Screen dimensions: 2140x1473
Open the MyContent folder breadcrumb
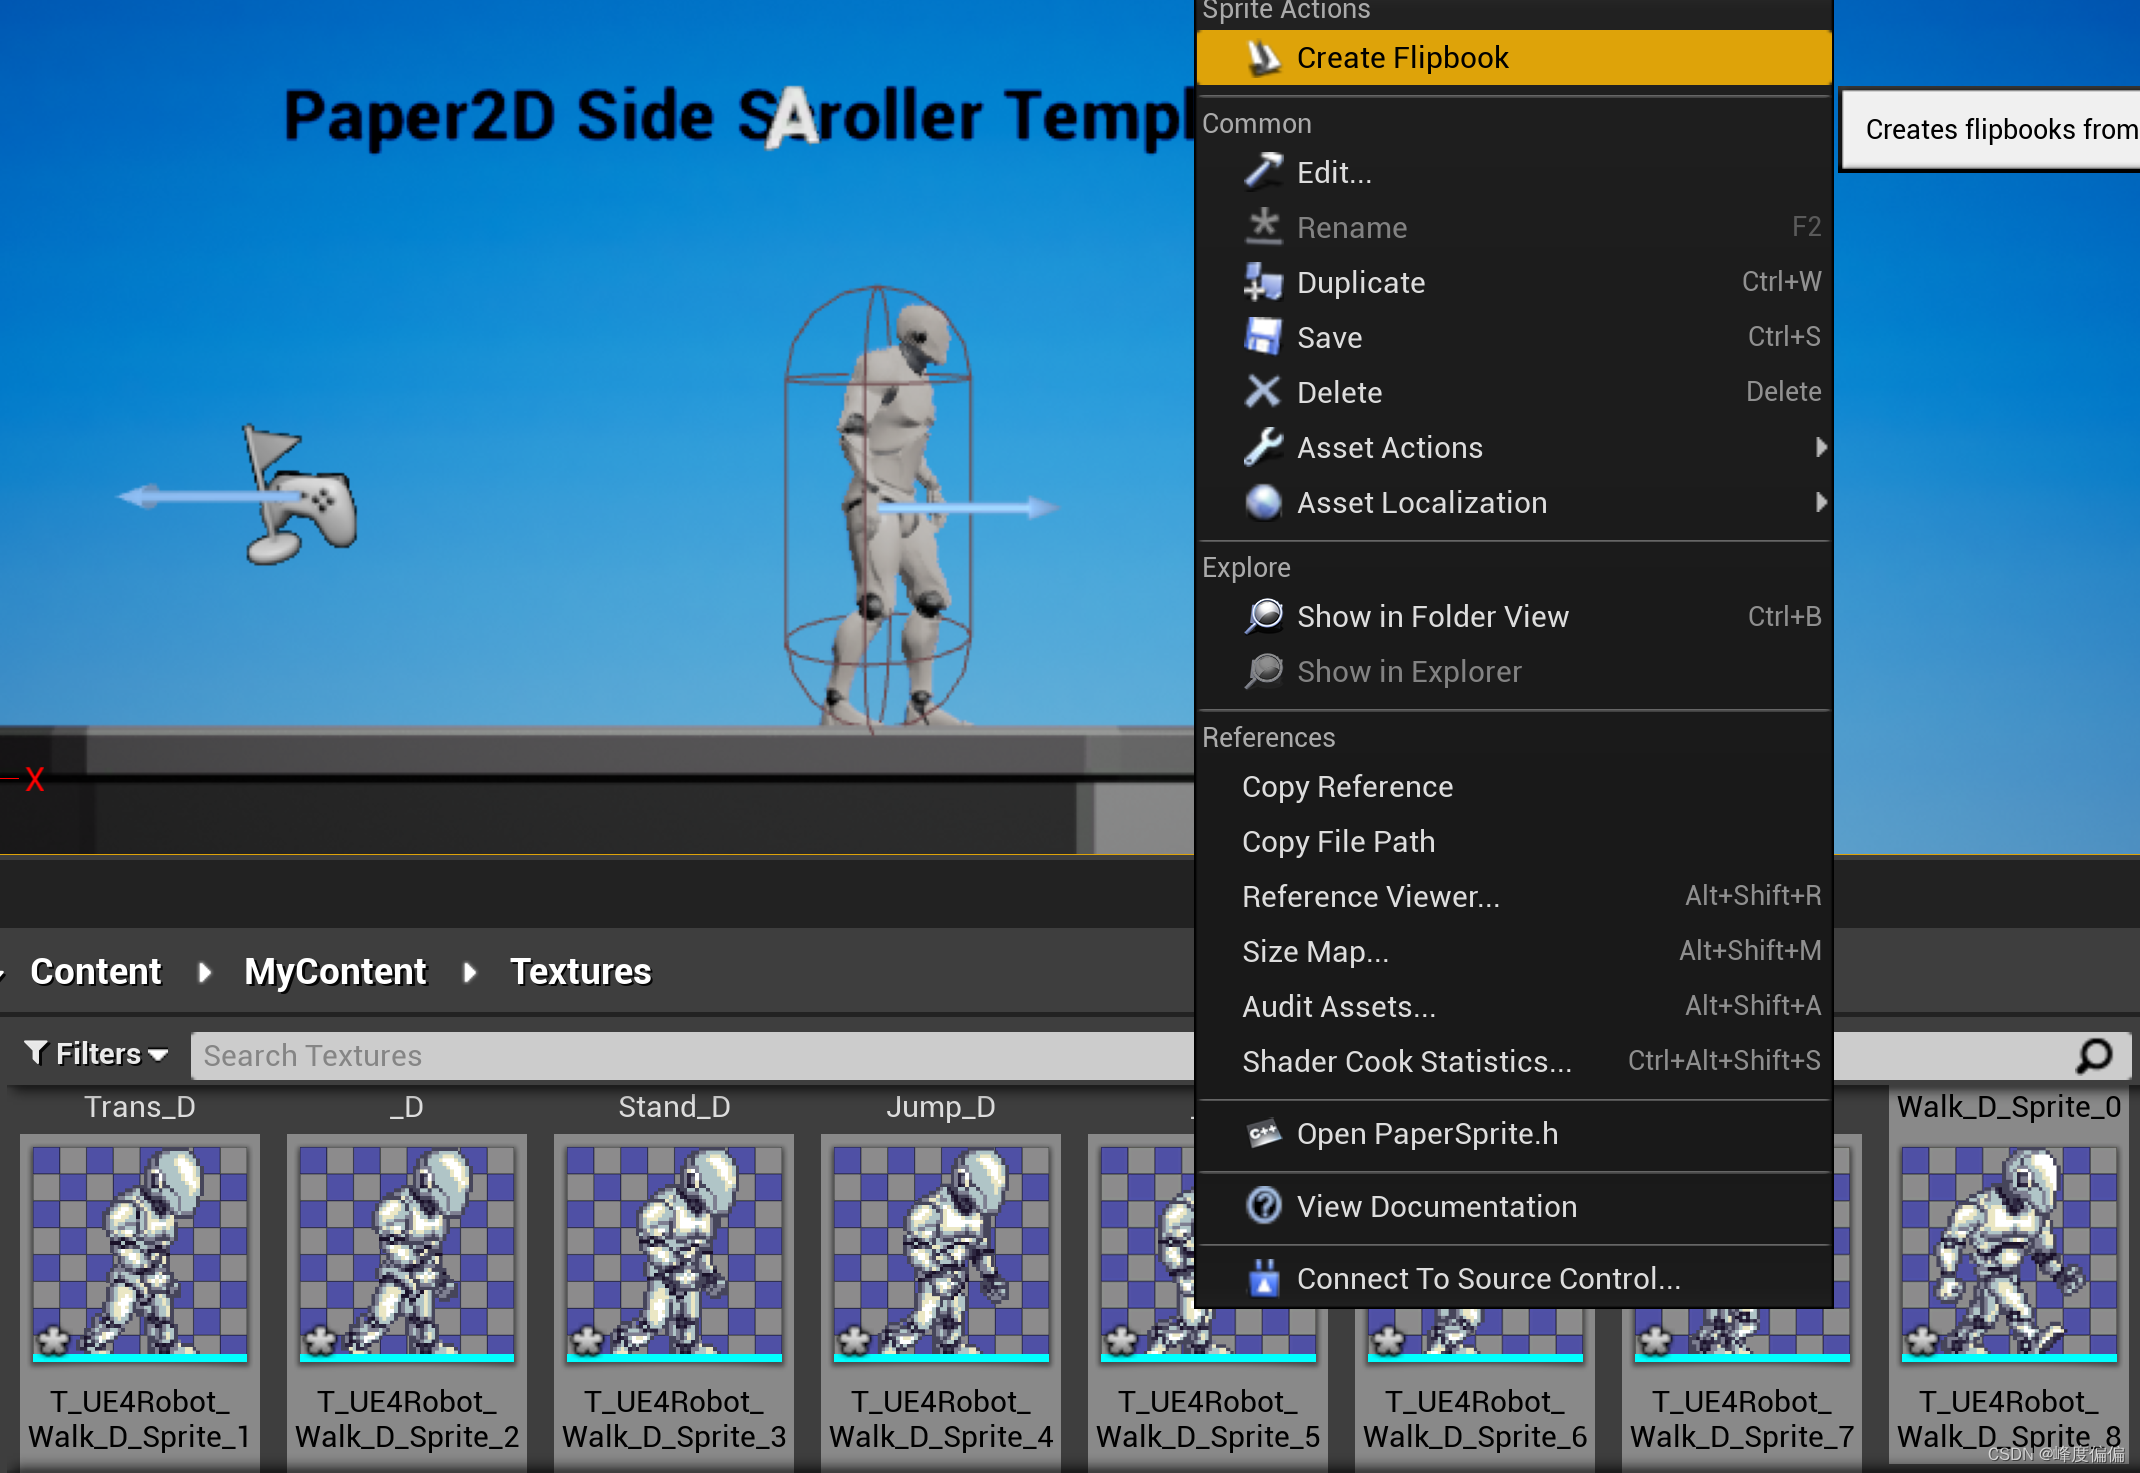[335, 970]
